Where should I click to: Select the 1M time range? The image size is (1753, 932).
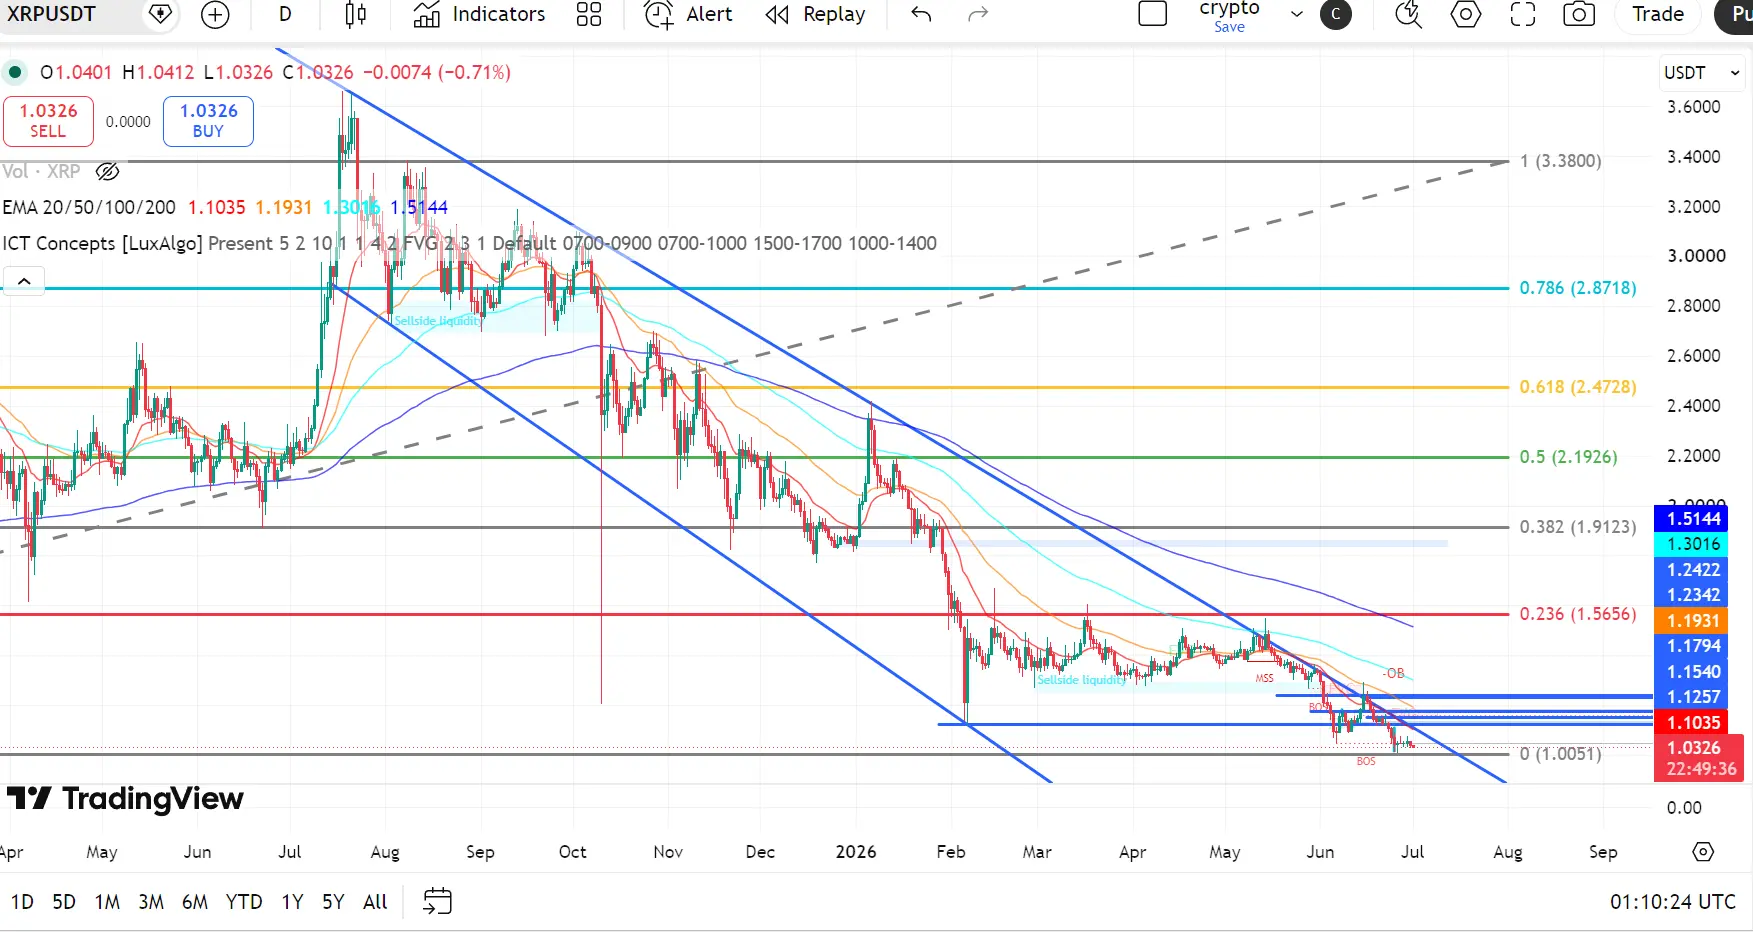click(x=107, y=902)
